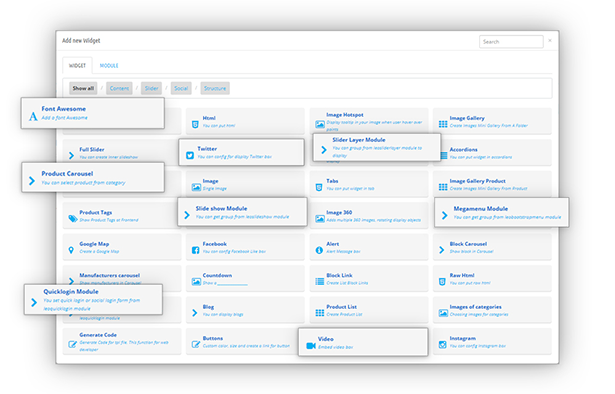Click the Quicklogin Module title text

[71, 292]
